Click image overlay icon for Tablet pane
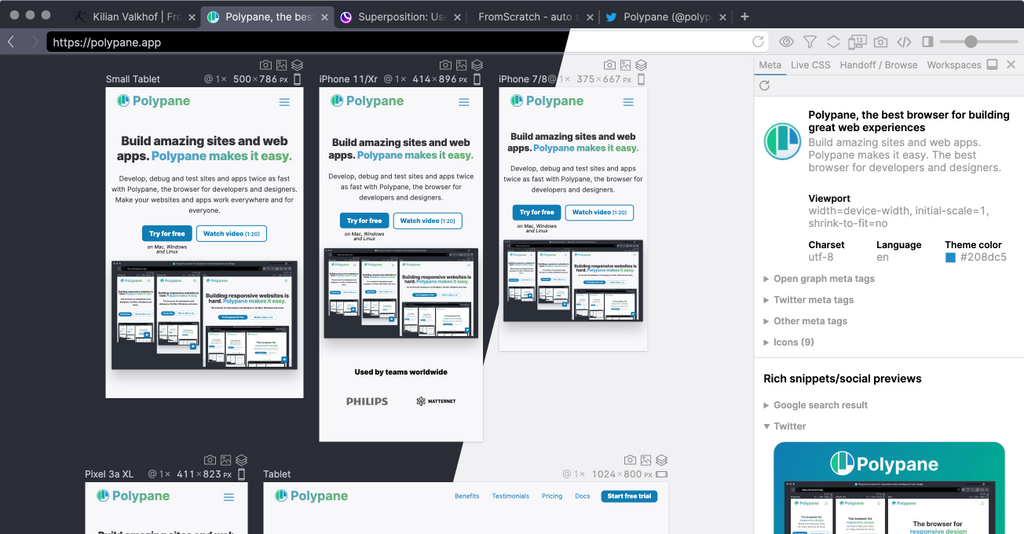This screenshot has width=1024, height=534. [646, 460]
